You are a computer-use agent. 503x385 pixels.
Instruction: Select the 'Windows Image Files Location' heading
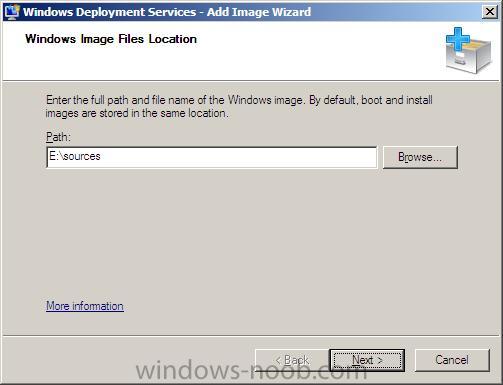pyautogui.click(x=111, y=39)
